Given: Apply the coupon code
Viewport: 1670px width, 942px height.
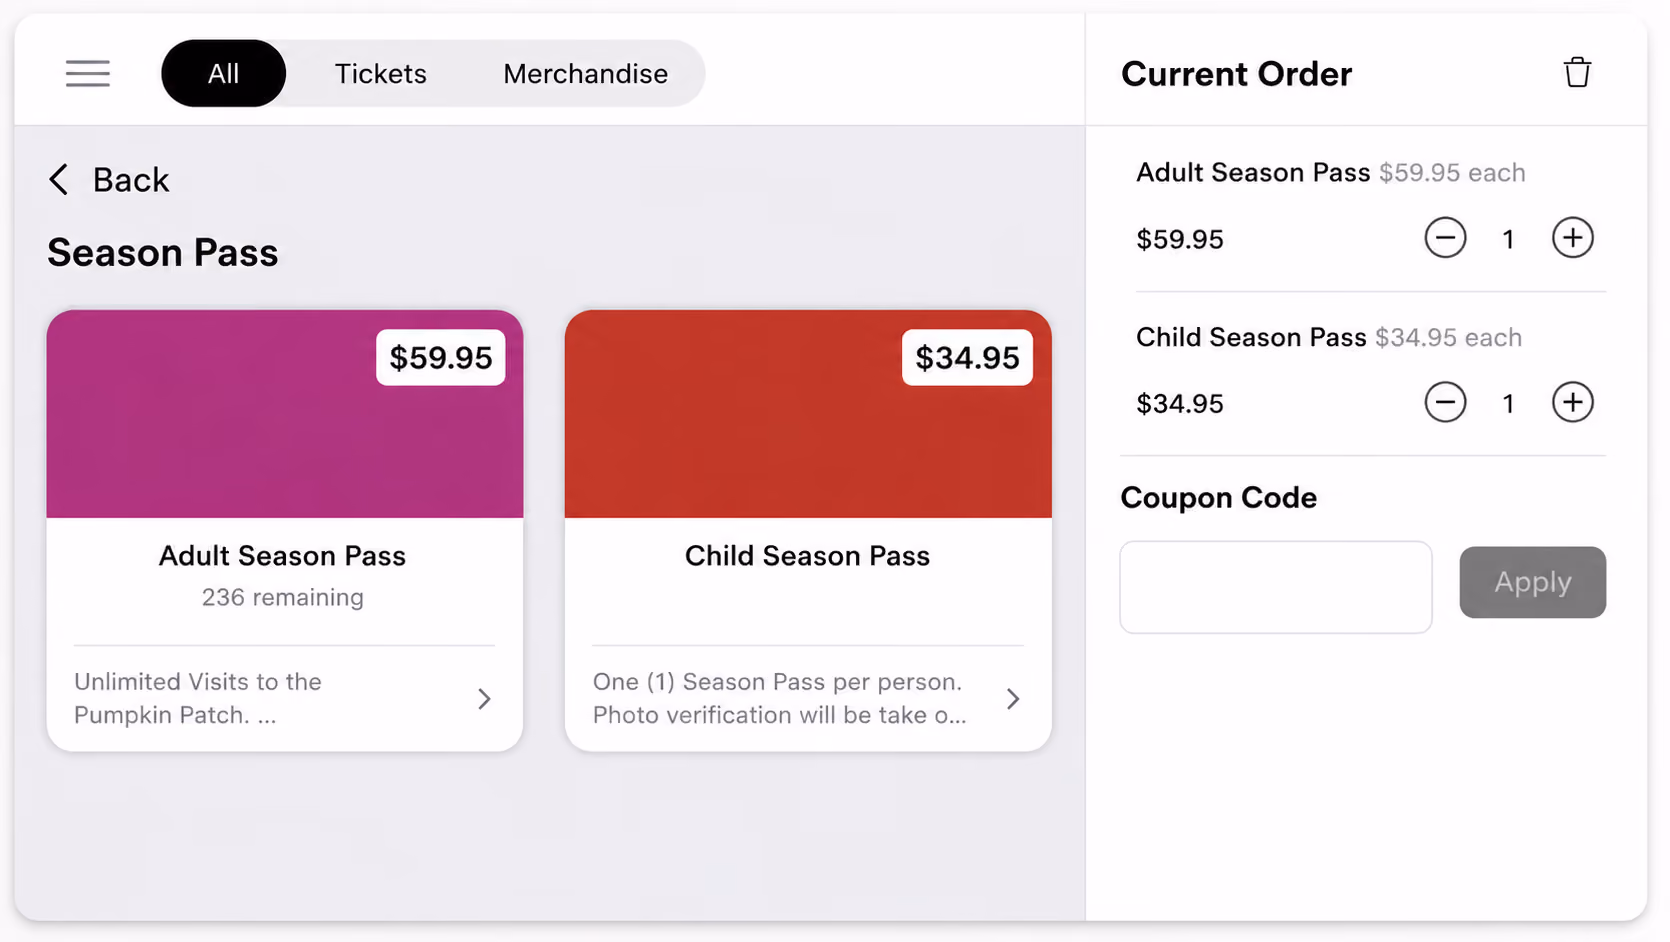Looking at the screenshot, I should pos(1532,582).
